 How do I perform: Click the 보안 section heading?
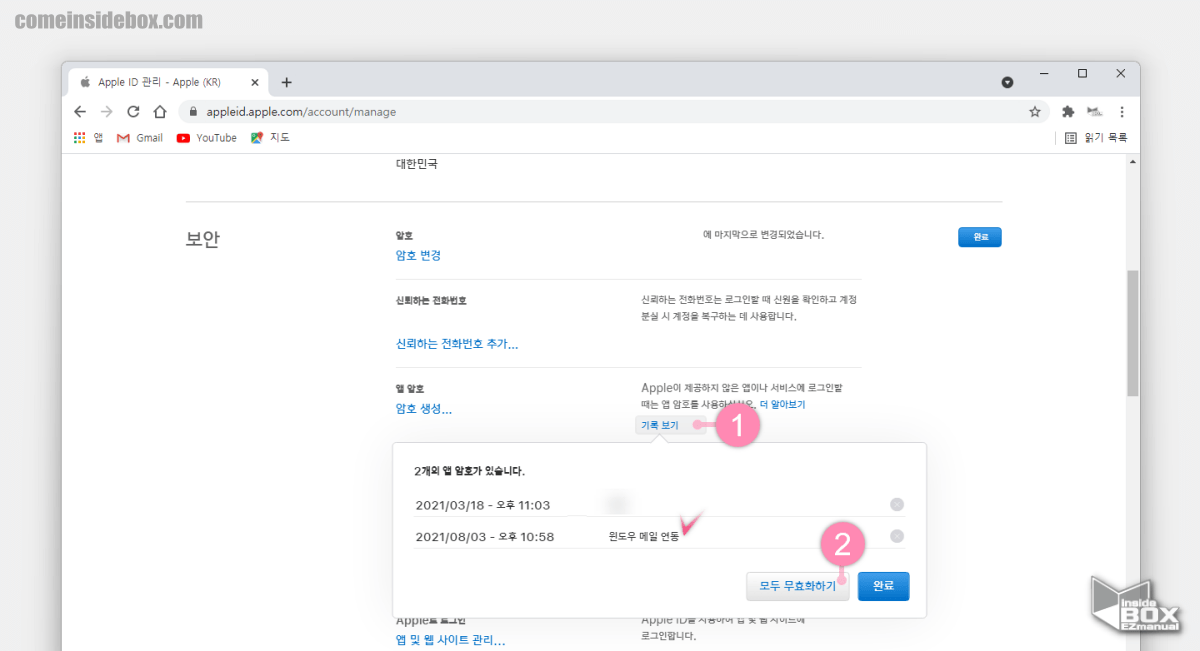click(x=202, y=239)
